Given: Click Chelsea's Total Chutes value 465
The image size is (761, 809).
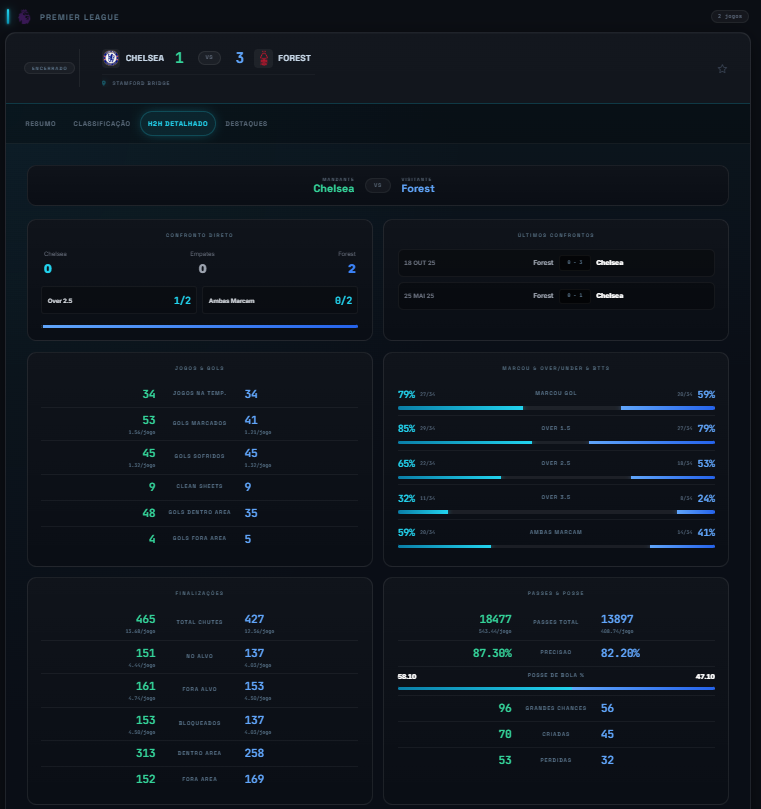Looking at the screenshot, I should tap(145, 619).
